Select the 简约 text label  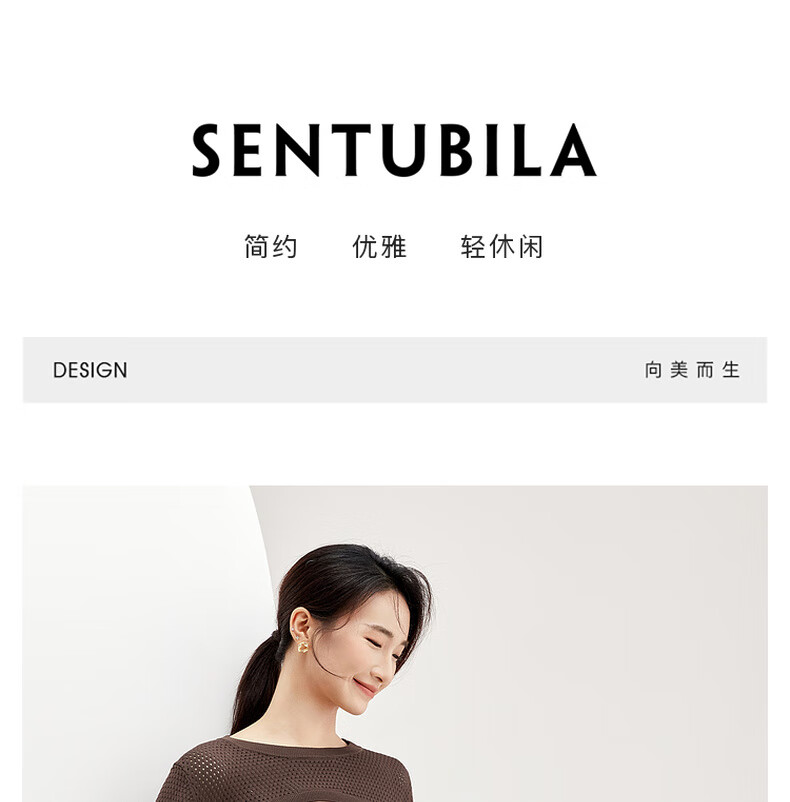click(x=270, y=247)
